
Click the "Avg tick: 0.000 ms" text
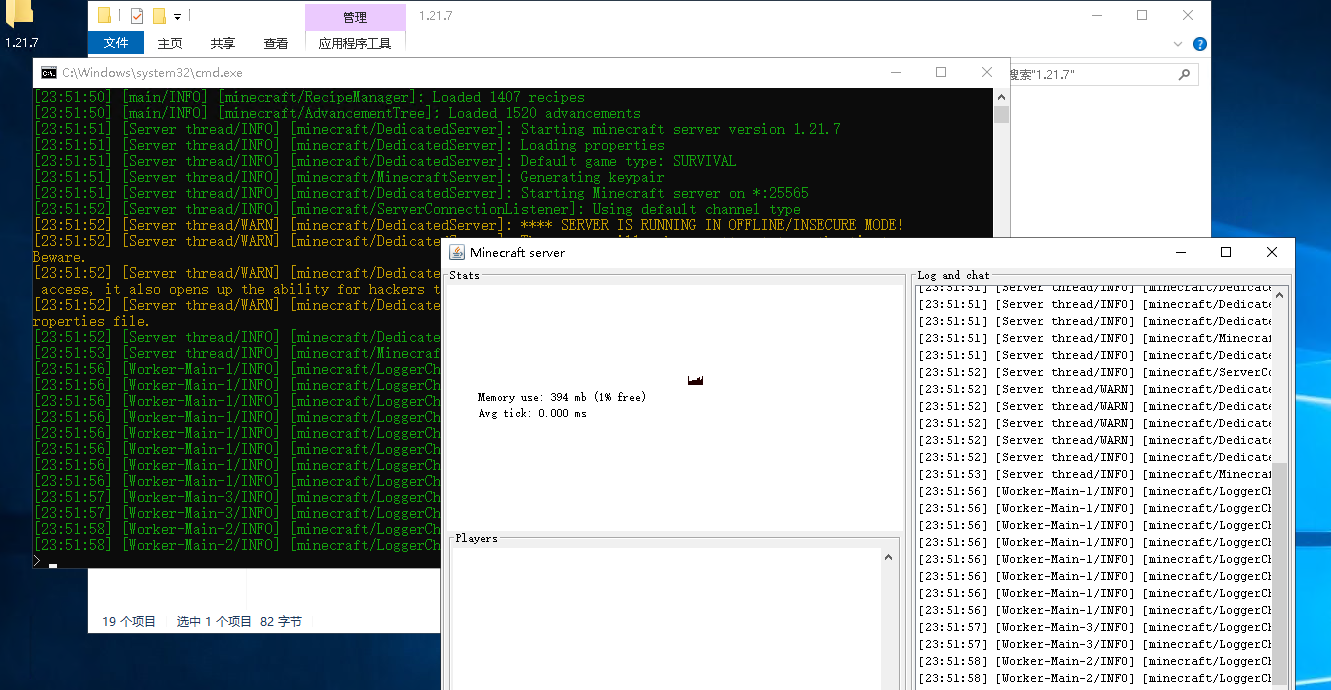click(532, 413)
